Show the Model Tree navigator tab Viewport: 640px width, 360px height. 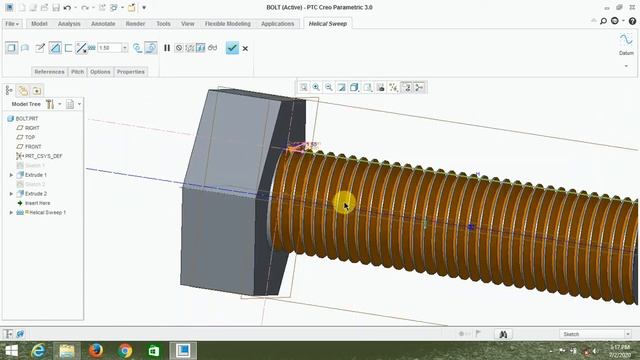click(9, 91)
